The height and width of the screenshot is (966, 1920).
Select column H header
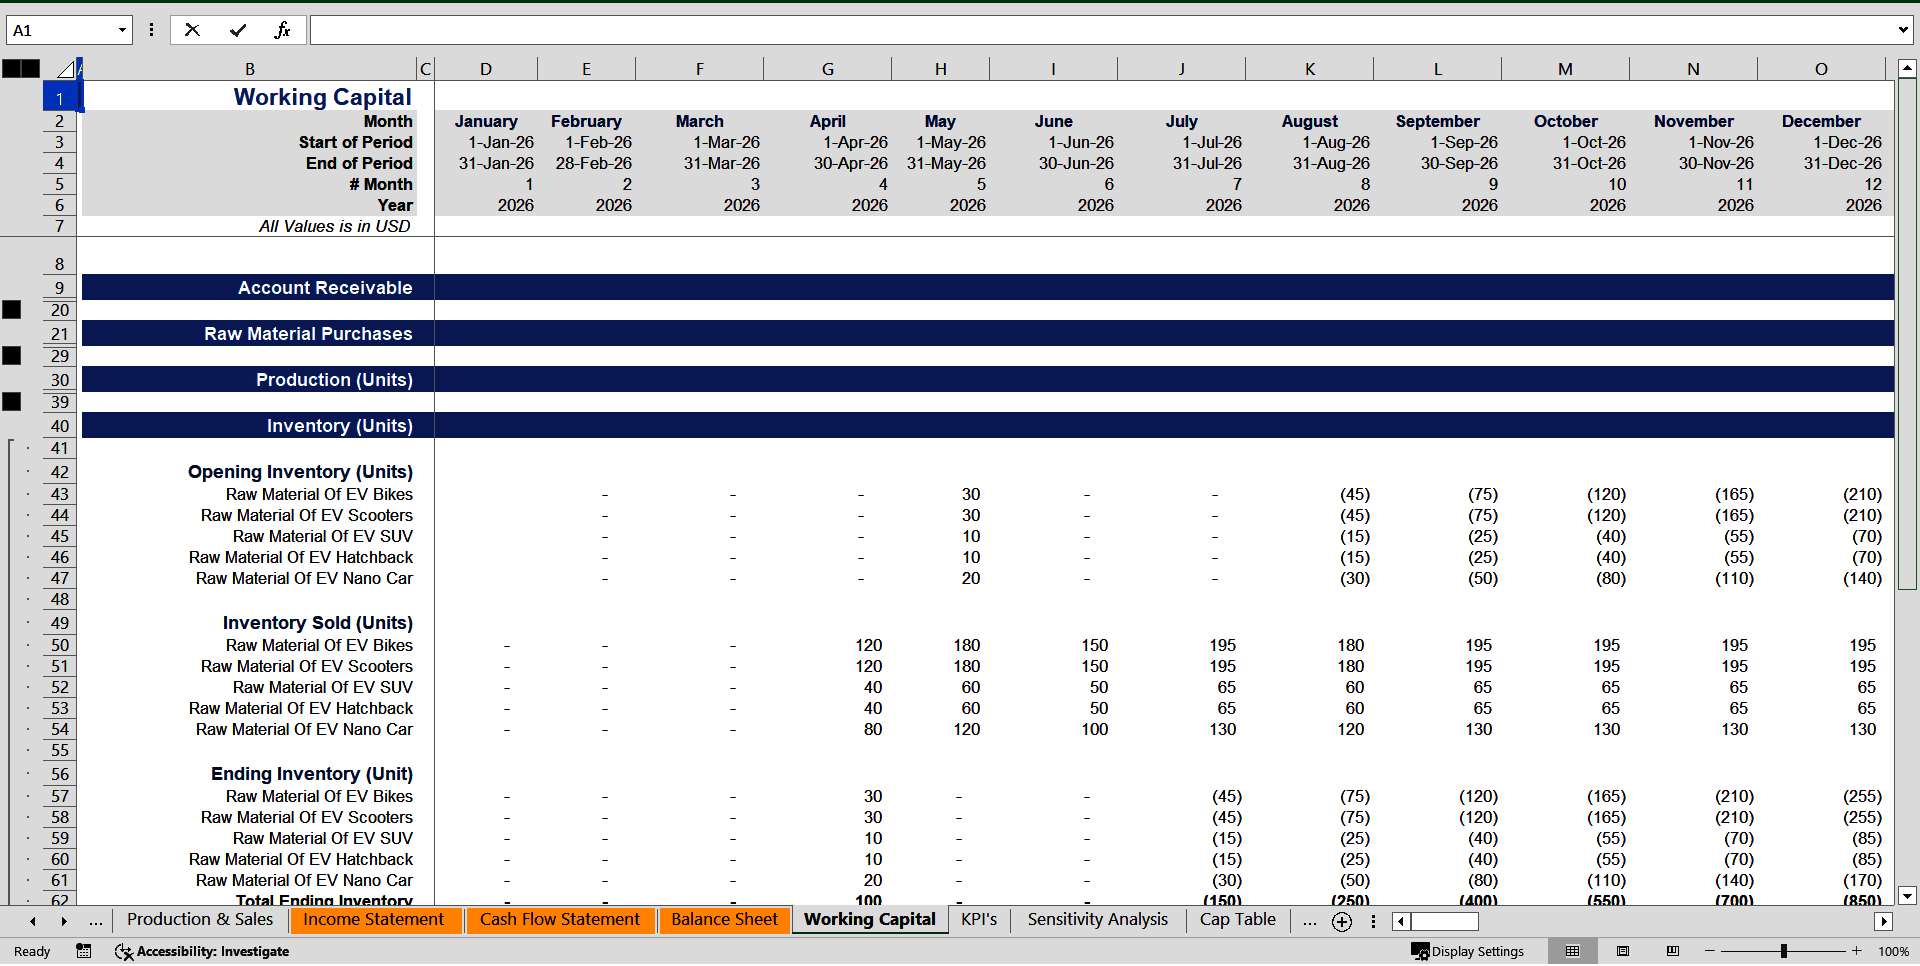click(x=941, y=69)
